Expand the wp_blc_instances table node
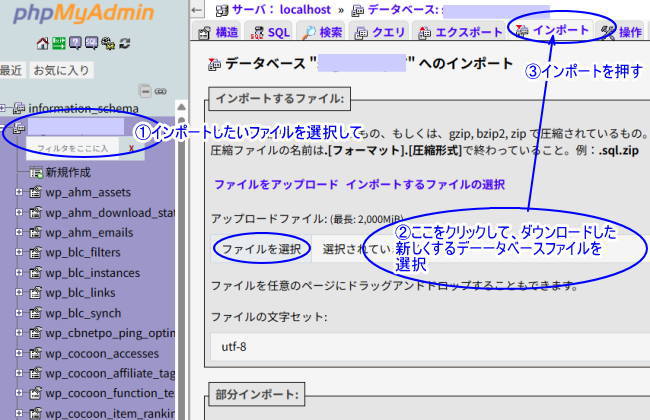The width and height of the screenshot is (650, 420). pyautogui.click(x=19, y=272)
